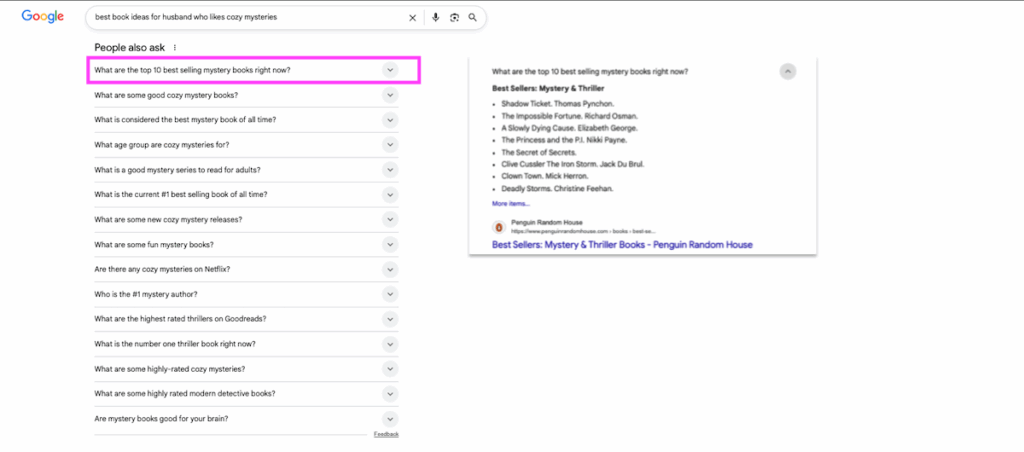
Task: Click the "People also ask" heading
Action: pyautogui.click(x=129, y=48)
